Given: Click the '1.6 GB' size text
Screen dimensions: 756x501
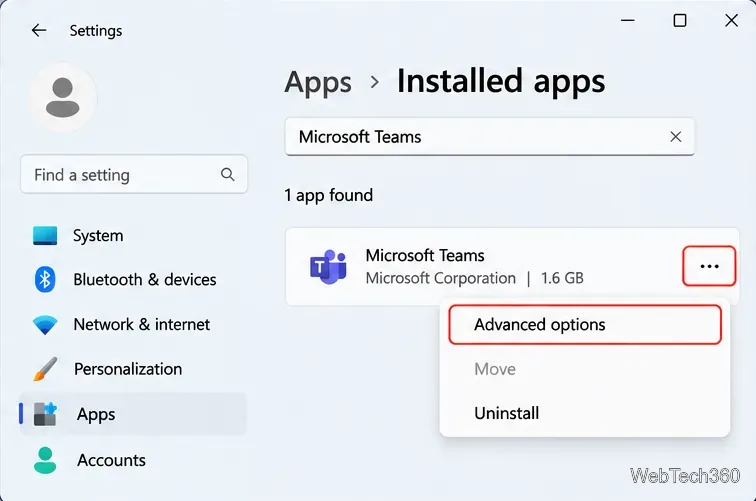Looking at the screenshot, I should point(562,278).
